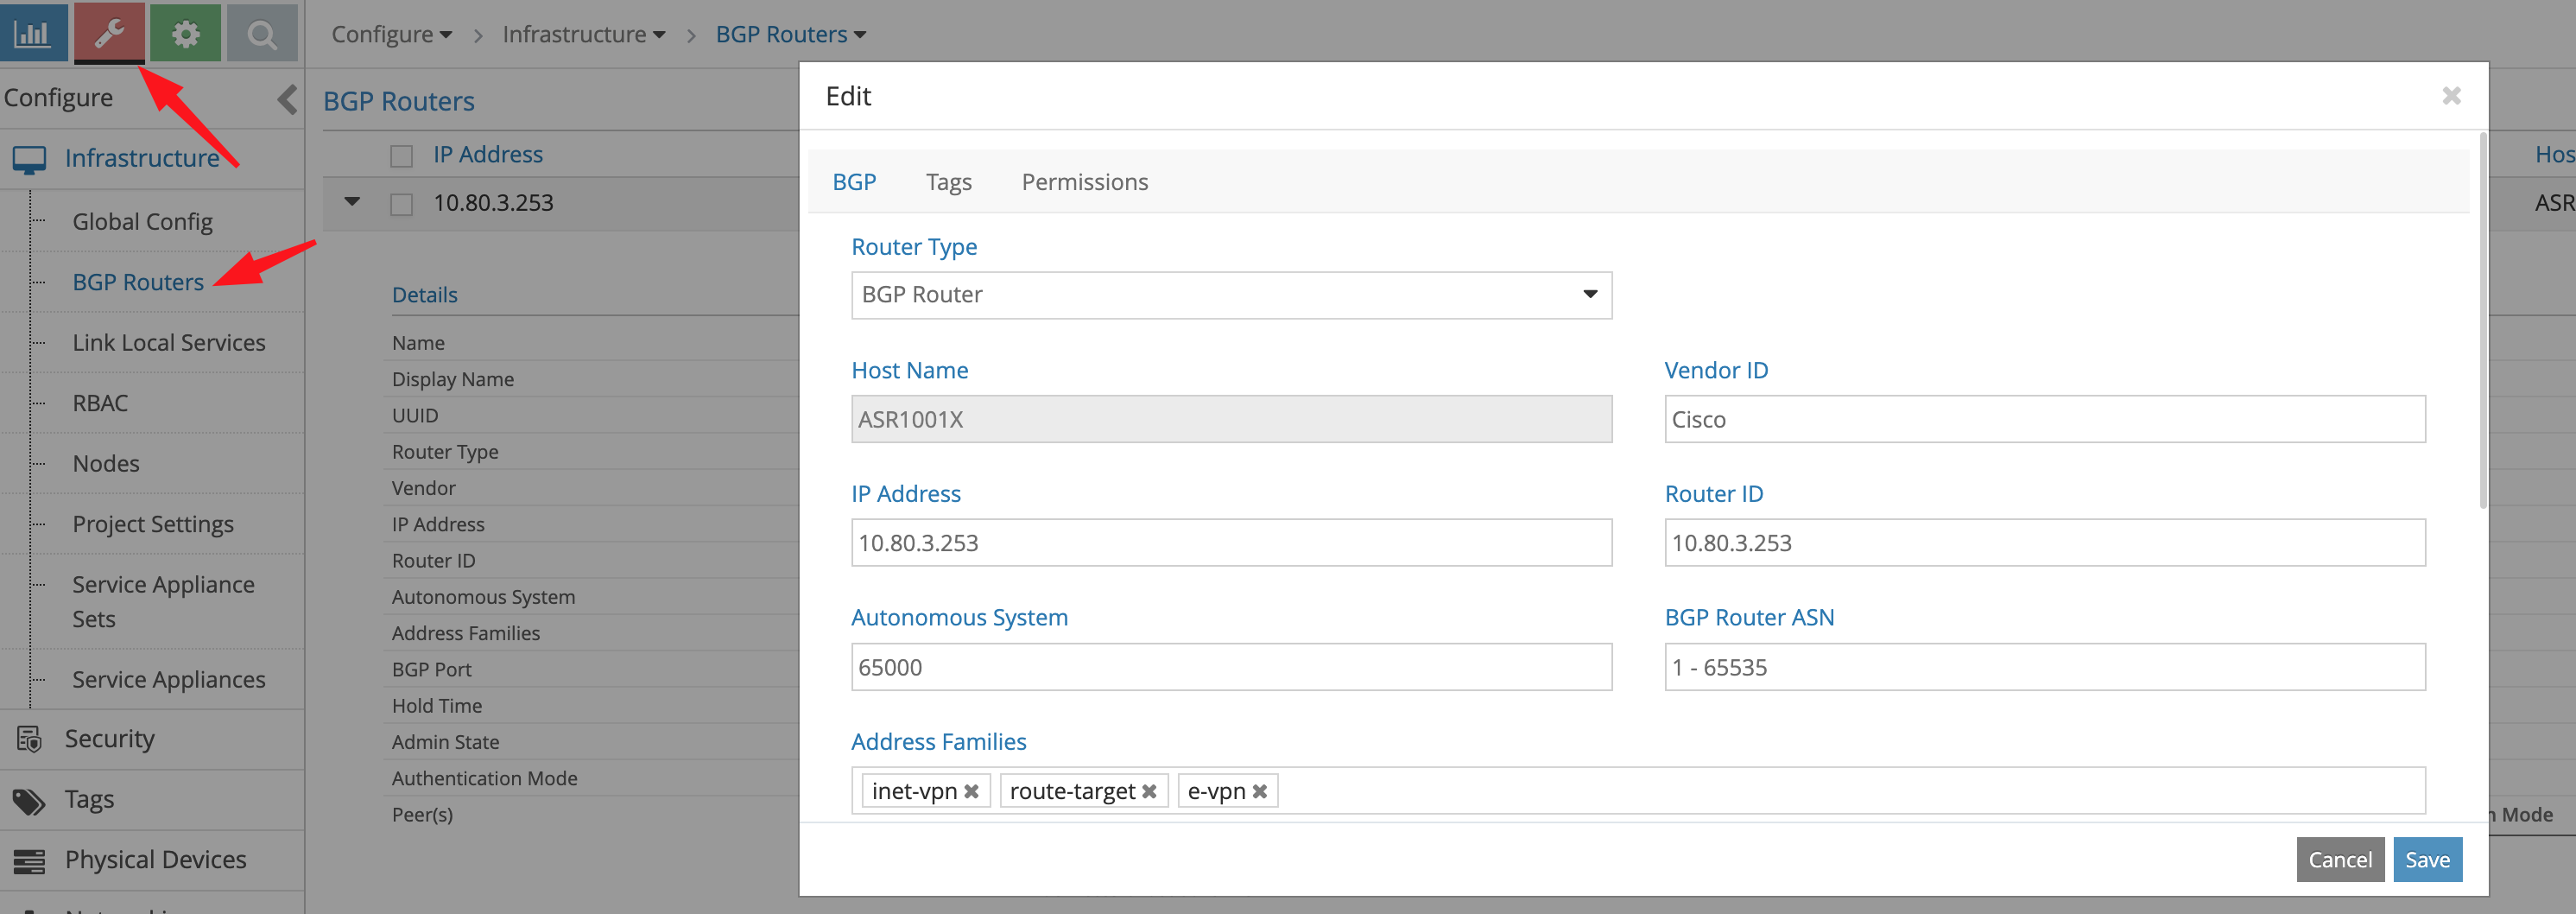This screenshot has width=2576, height=914.
Task: Open the Monitor bar chart icon
Action: click(34, 33)
